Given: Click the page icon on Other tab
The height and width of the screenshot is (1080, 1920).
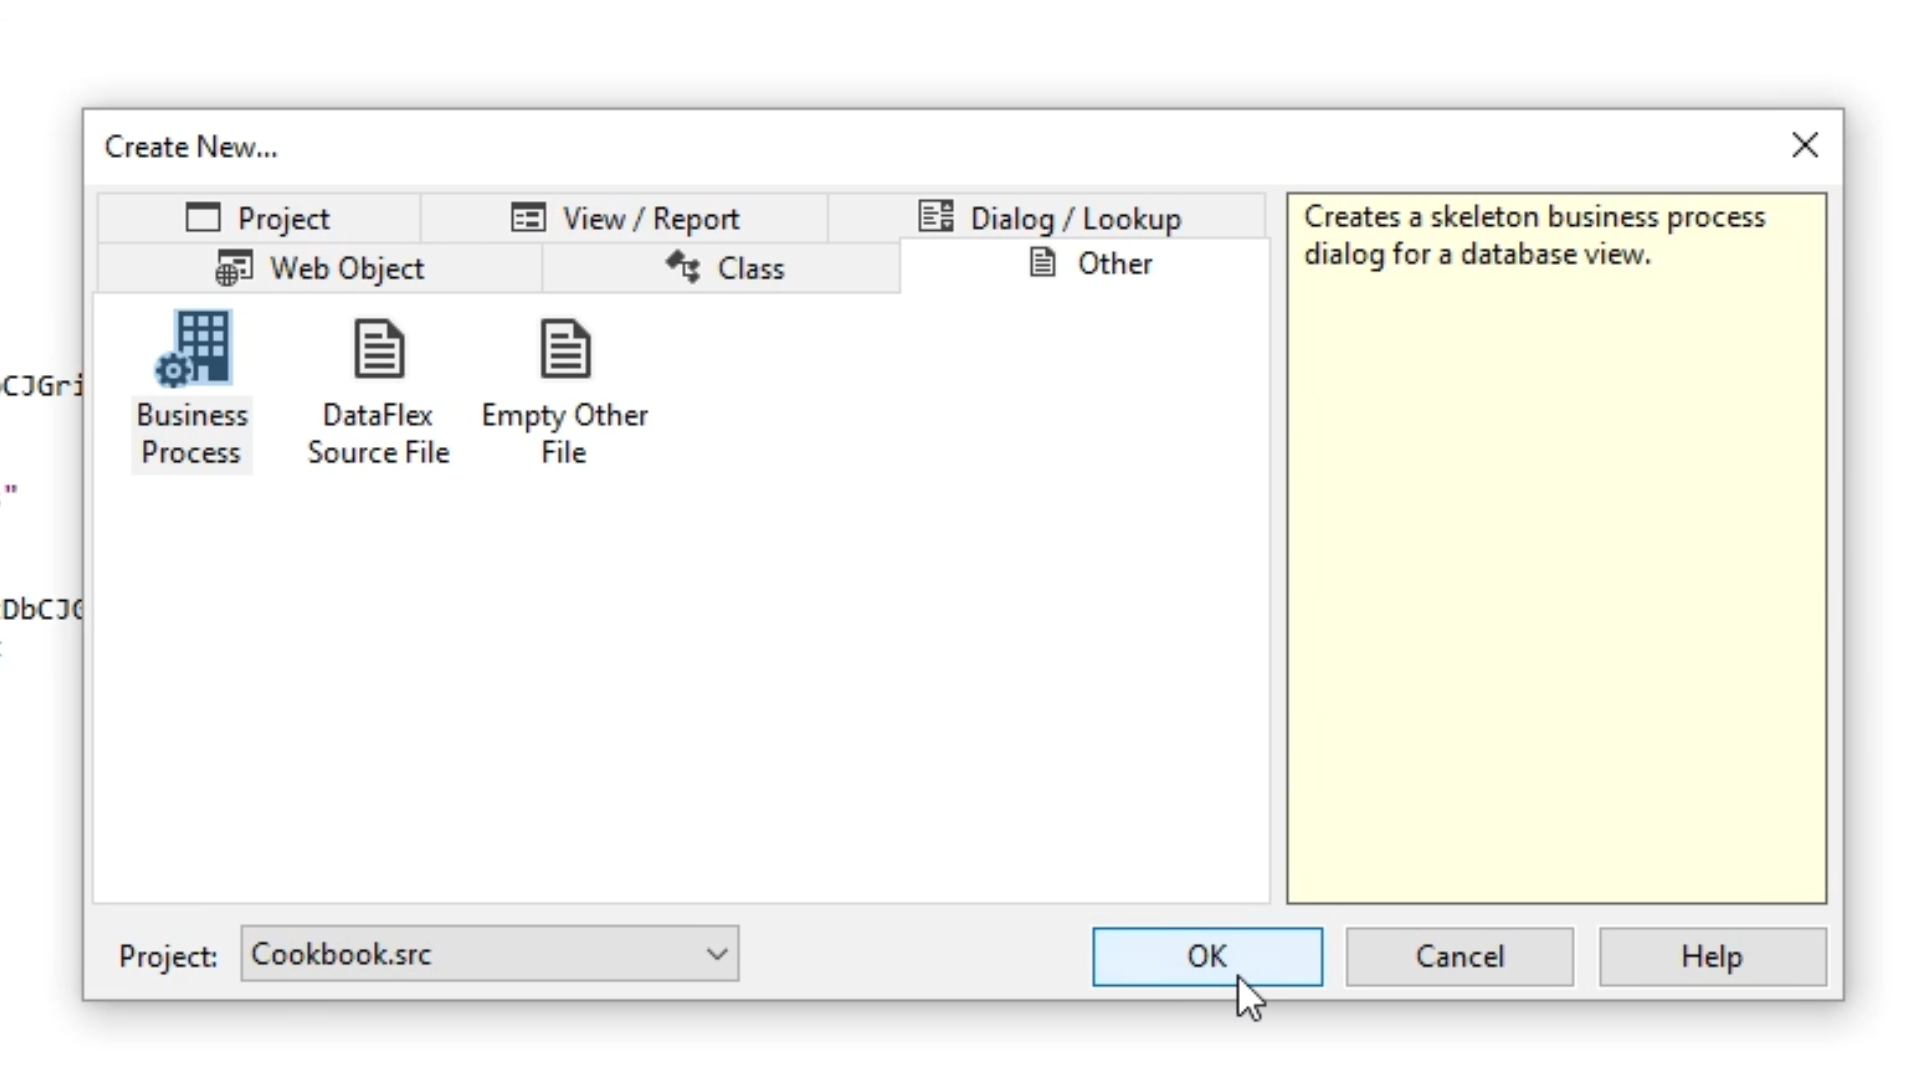Looking at the screenshot, I should pos(1042,263).
